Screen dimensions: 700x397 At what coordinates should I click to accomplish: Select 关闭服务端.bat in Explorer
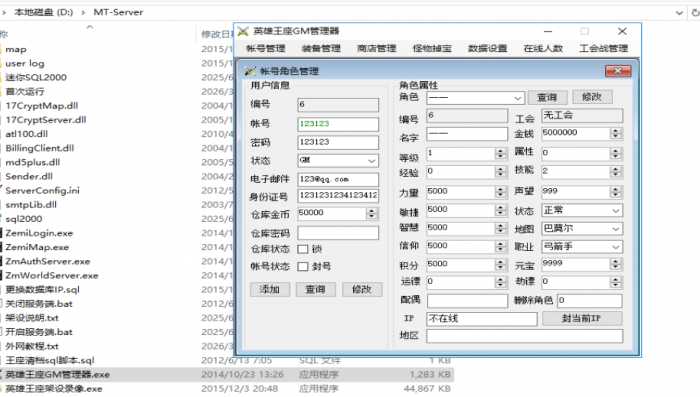38,304
